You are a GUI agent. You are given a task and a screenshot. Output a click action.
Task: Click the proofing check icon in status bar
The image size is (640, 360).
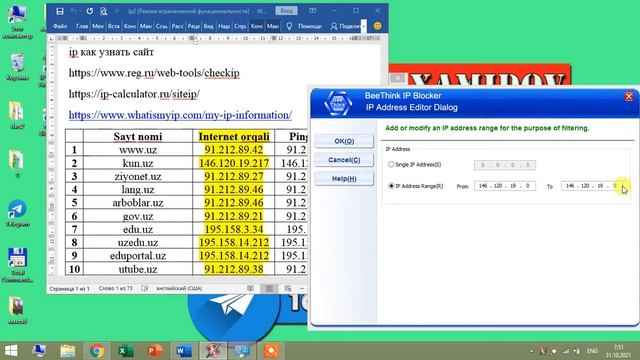coord(144,289)
